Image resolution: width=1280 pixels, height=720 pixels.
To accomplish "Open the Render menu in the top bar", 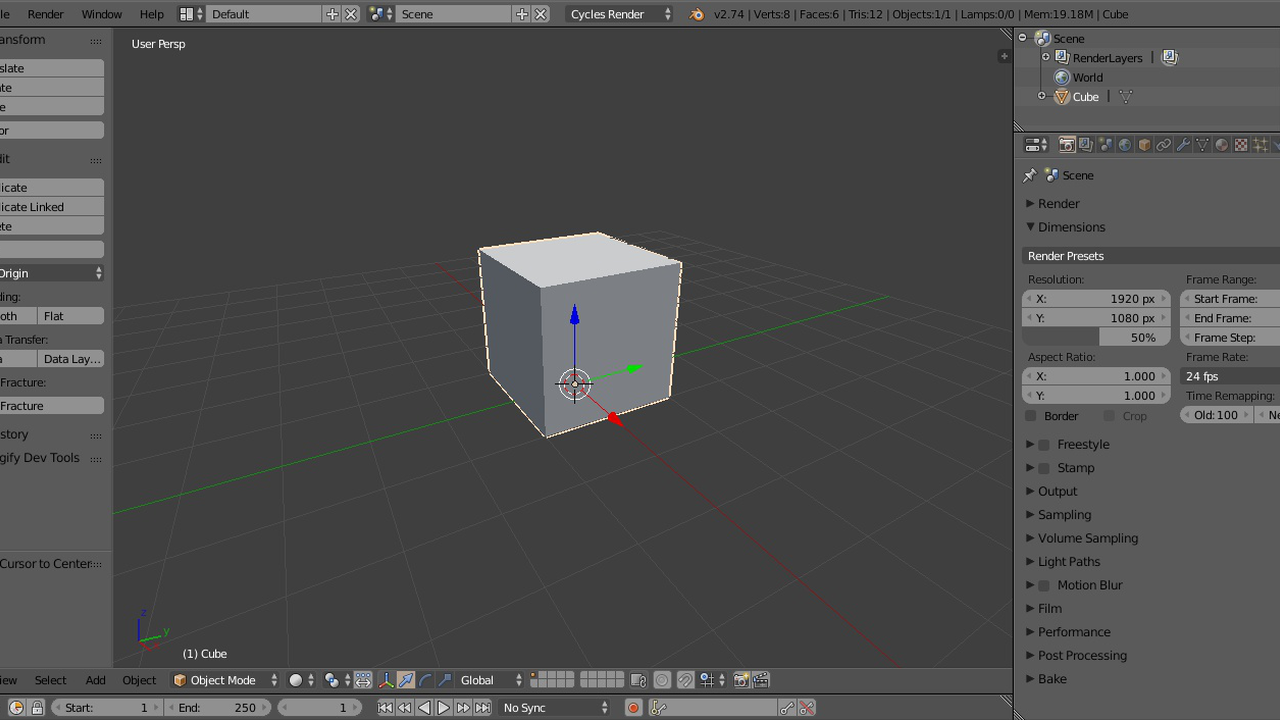I will tap(44, 13).
